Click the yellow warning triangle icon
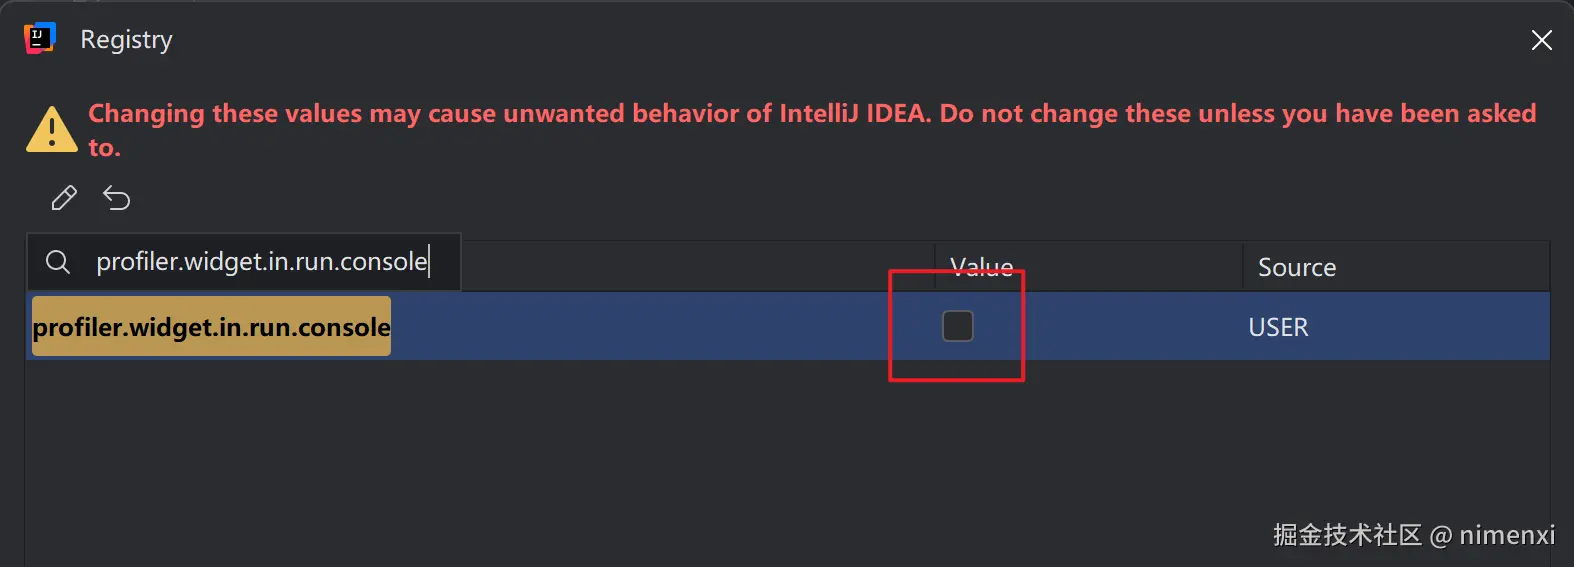The image size is (1574, 567). tap(51, 130)
